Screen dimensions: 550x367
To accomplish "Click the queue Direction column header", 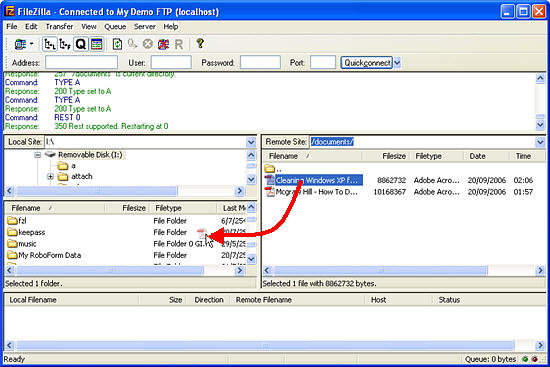I will pyautogui.click(x=209, y=300).
